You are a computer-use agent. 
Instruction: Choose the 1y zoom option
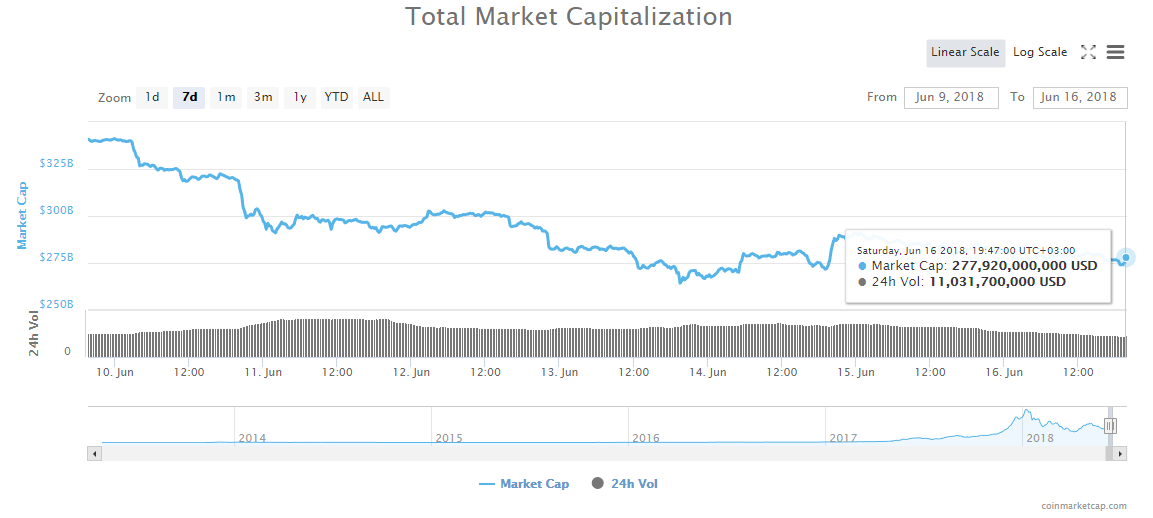tap(300, 97)
